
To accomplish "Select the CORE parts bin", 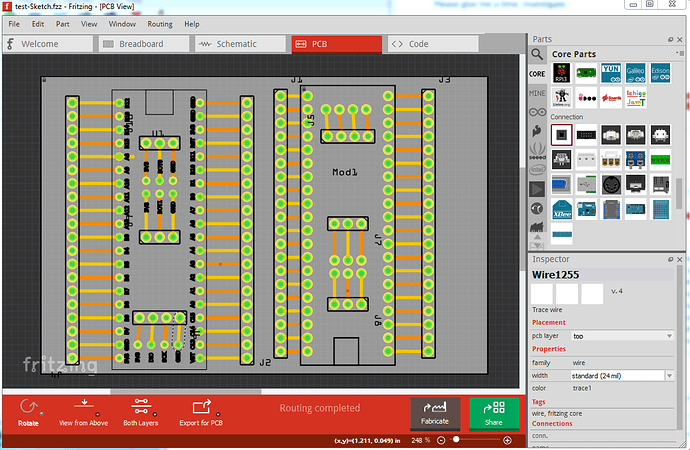I will click(537, 74).
